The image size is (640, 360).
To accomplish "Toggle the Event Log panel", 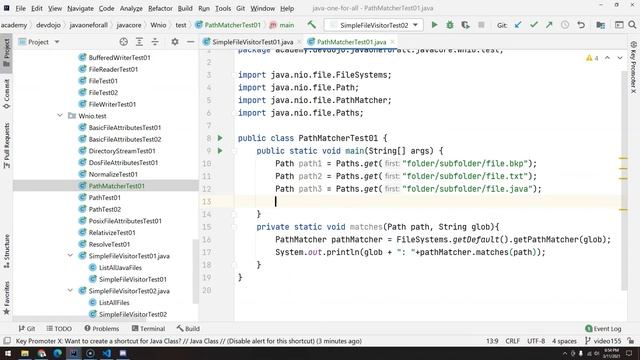I will point(603,328).
